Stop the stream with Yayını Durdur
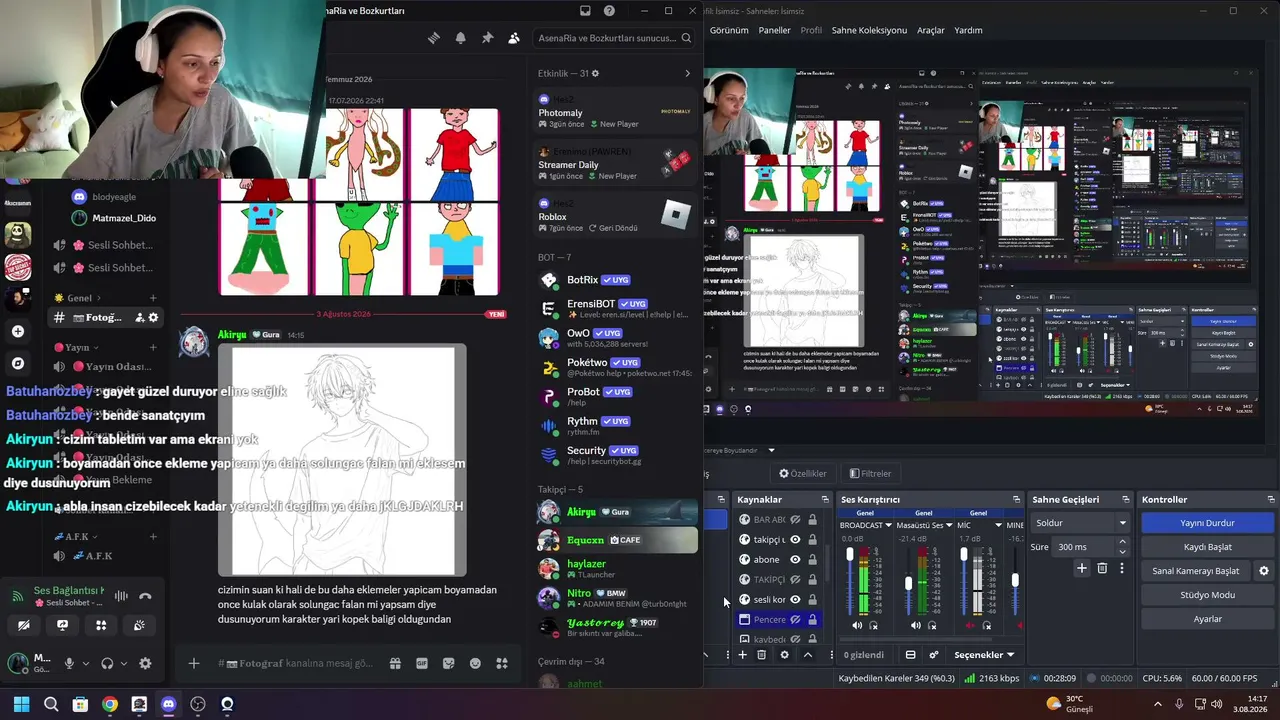 [1207, 523]
